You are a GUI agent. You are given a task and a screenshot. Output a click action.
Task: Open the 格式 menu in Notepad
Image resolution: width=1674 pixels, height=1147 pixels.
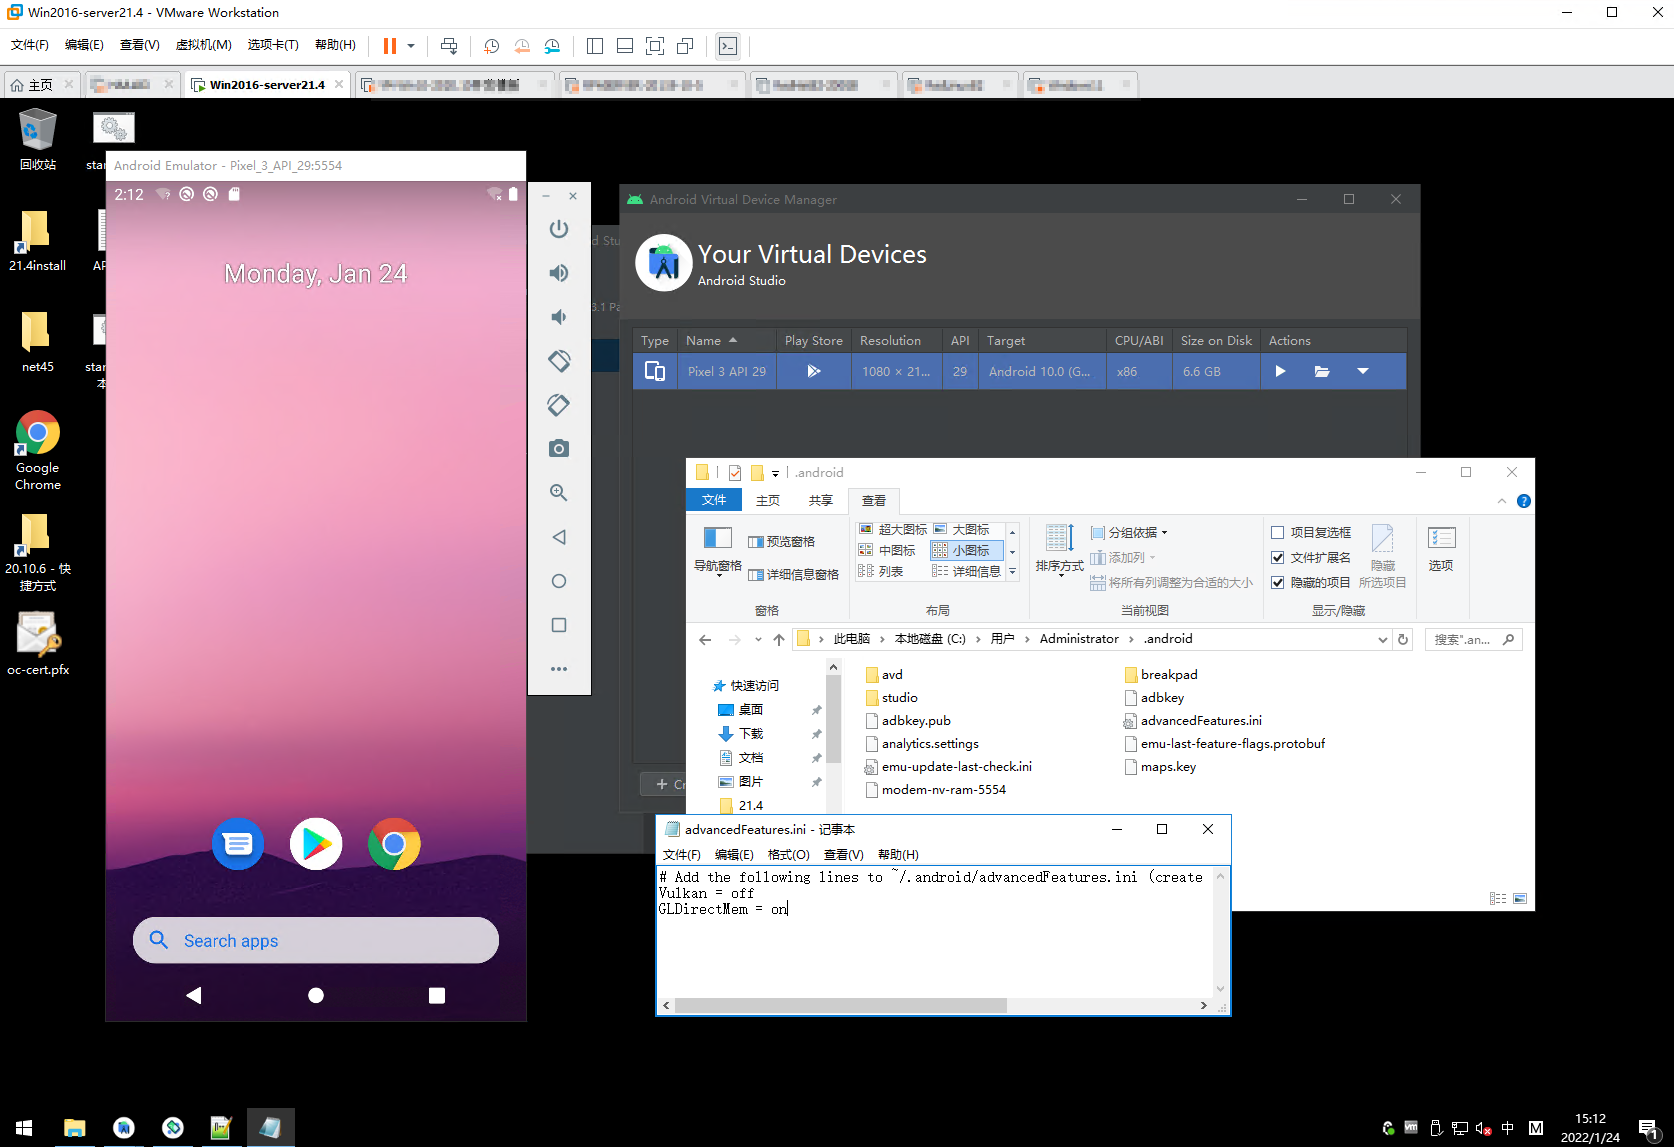pos(789,854)
